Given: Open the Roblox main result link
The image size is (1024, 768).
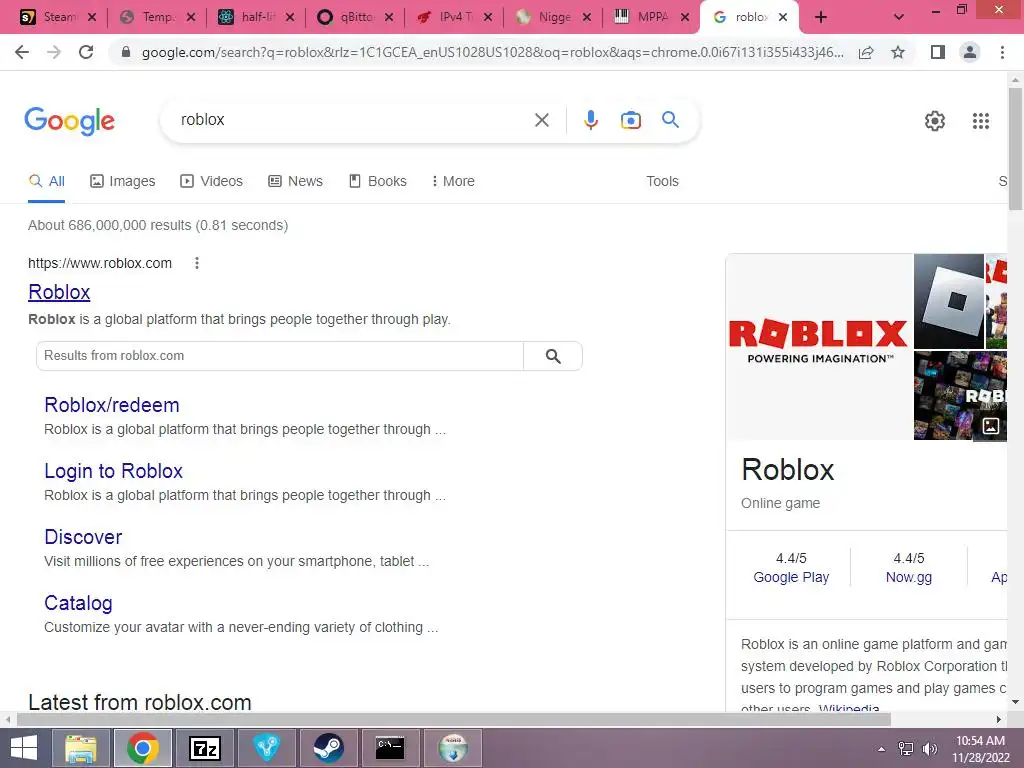Looking at the screenshot, I should (59, 292).
